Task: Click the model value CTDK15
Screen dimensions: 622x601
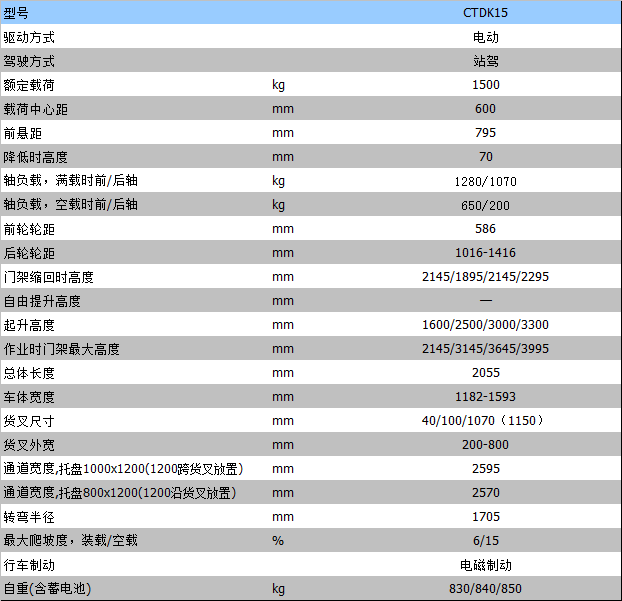Action: pyautogui.click(x=485, y=13)
